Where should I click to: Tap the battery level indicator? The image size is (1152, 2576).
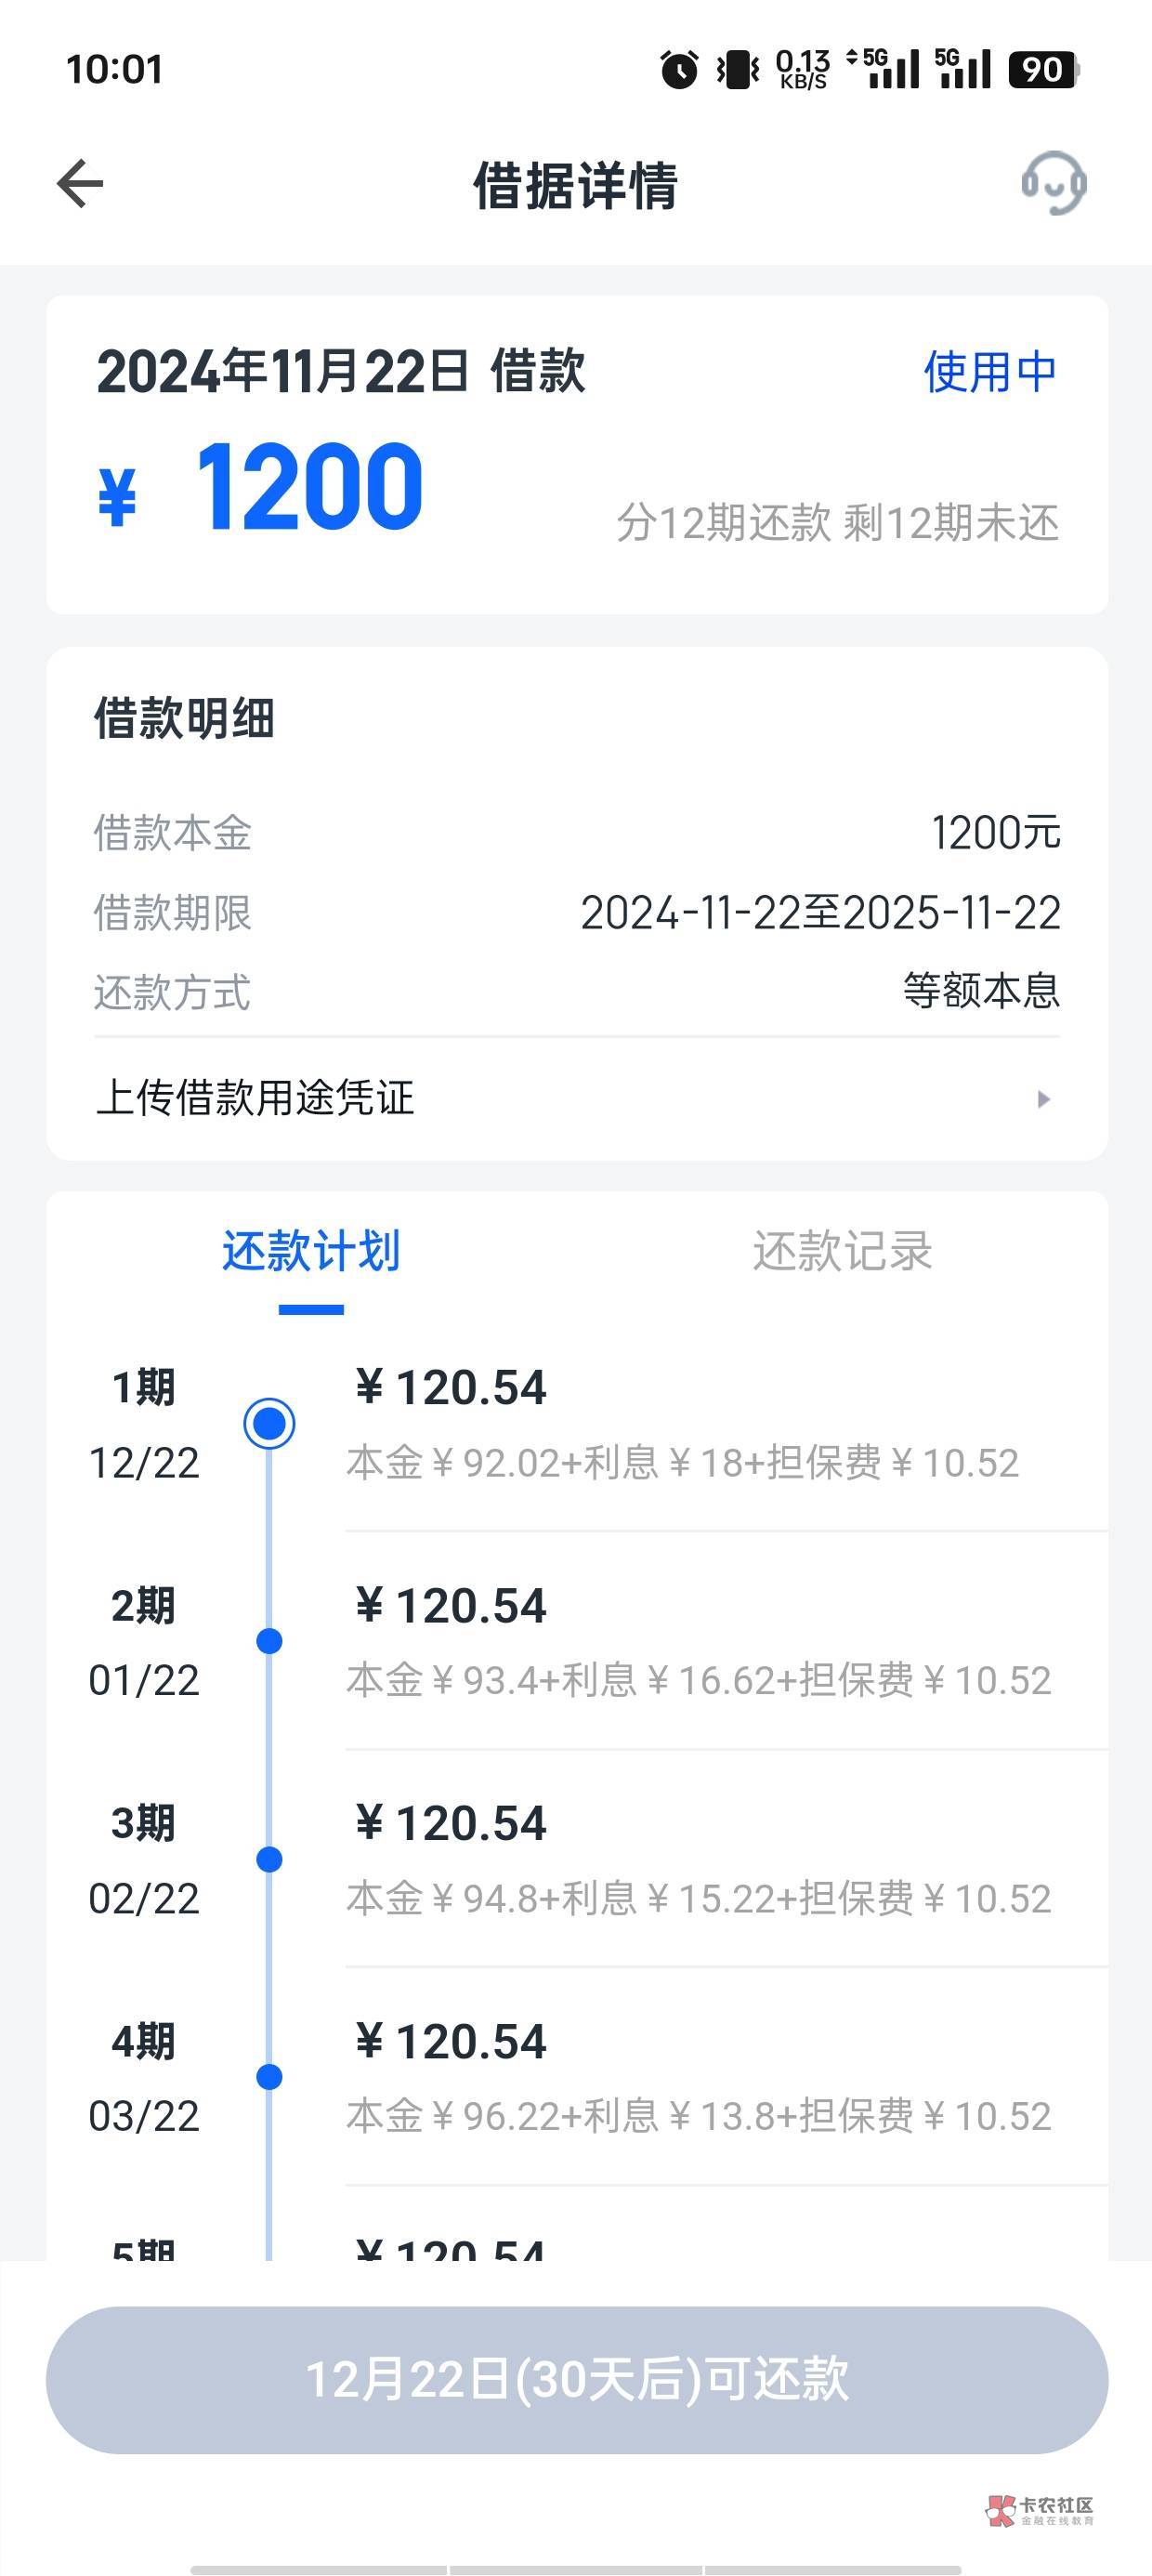click(x=1043, y=69)
